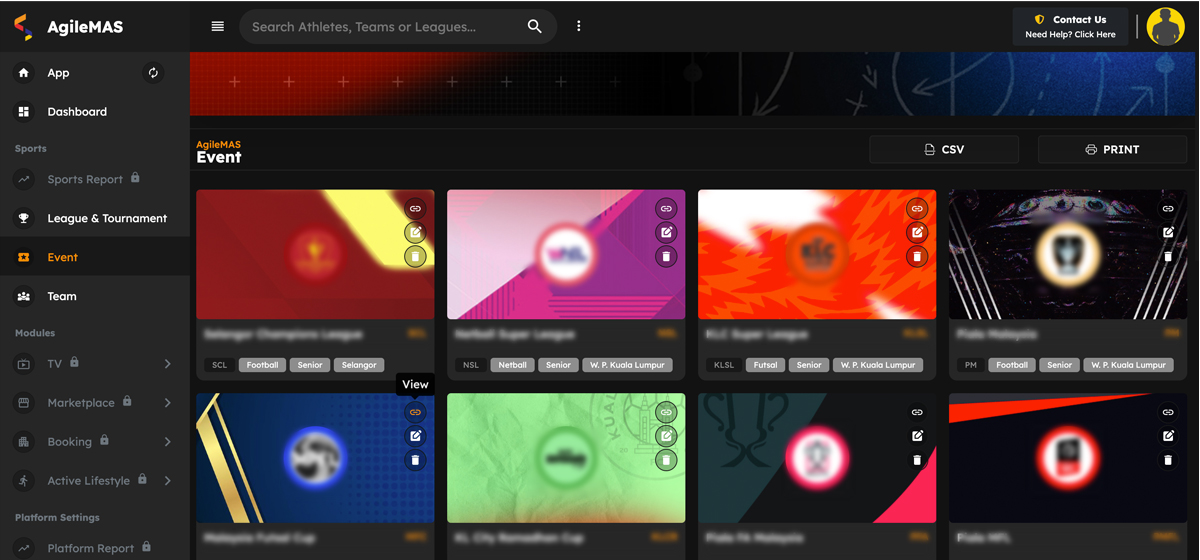Click the PRINT button
1200x560 pixels.
point(1111,149)
